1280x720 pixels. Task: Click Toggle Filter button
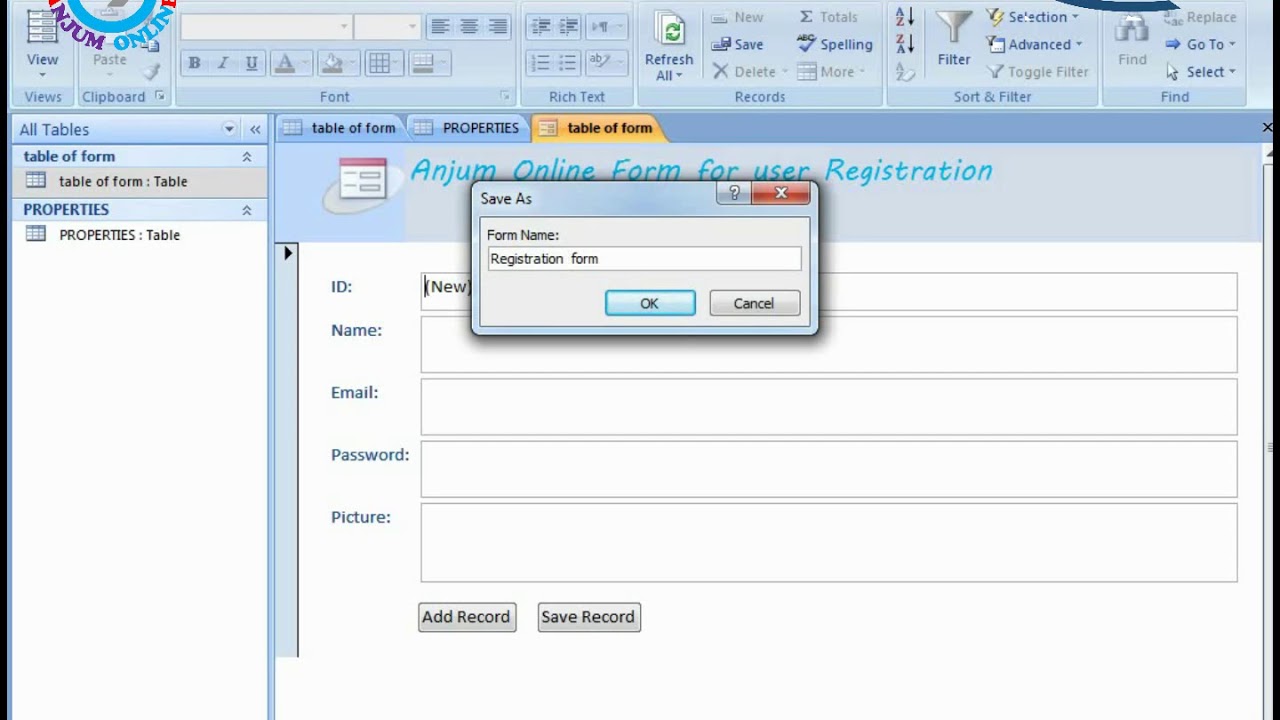pos(1038,72)
